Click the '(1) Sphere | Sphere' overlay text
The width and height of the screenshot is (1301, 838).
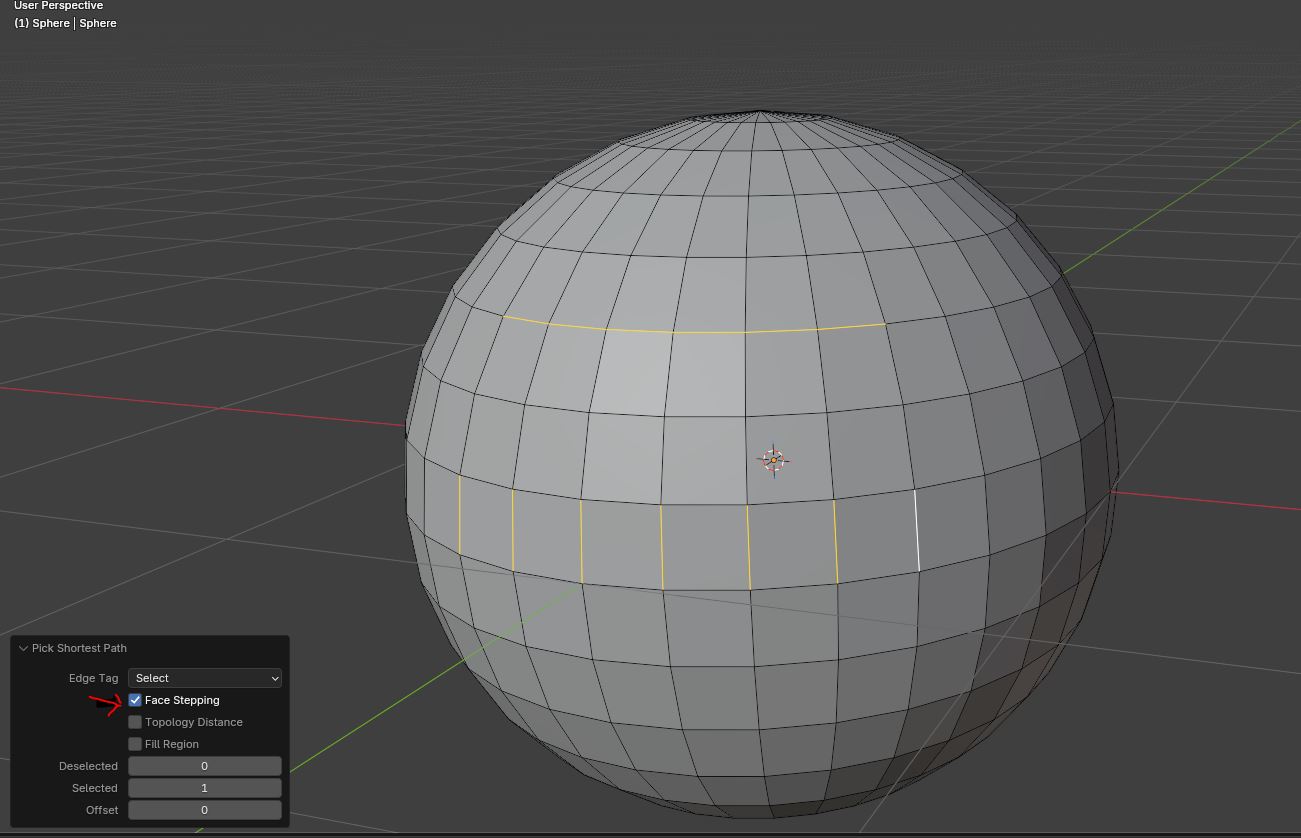tap(65, 23)
